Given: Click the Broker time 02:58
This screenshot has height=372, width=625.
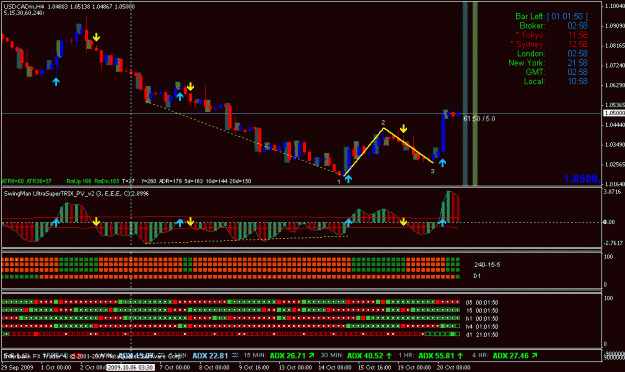Looking at the screenshot, I should coord(577,26).
